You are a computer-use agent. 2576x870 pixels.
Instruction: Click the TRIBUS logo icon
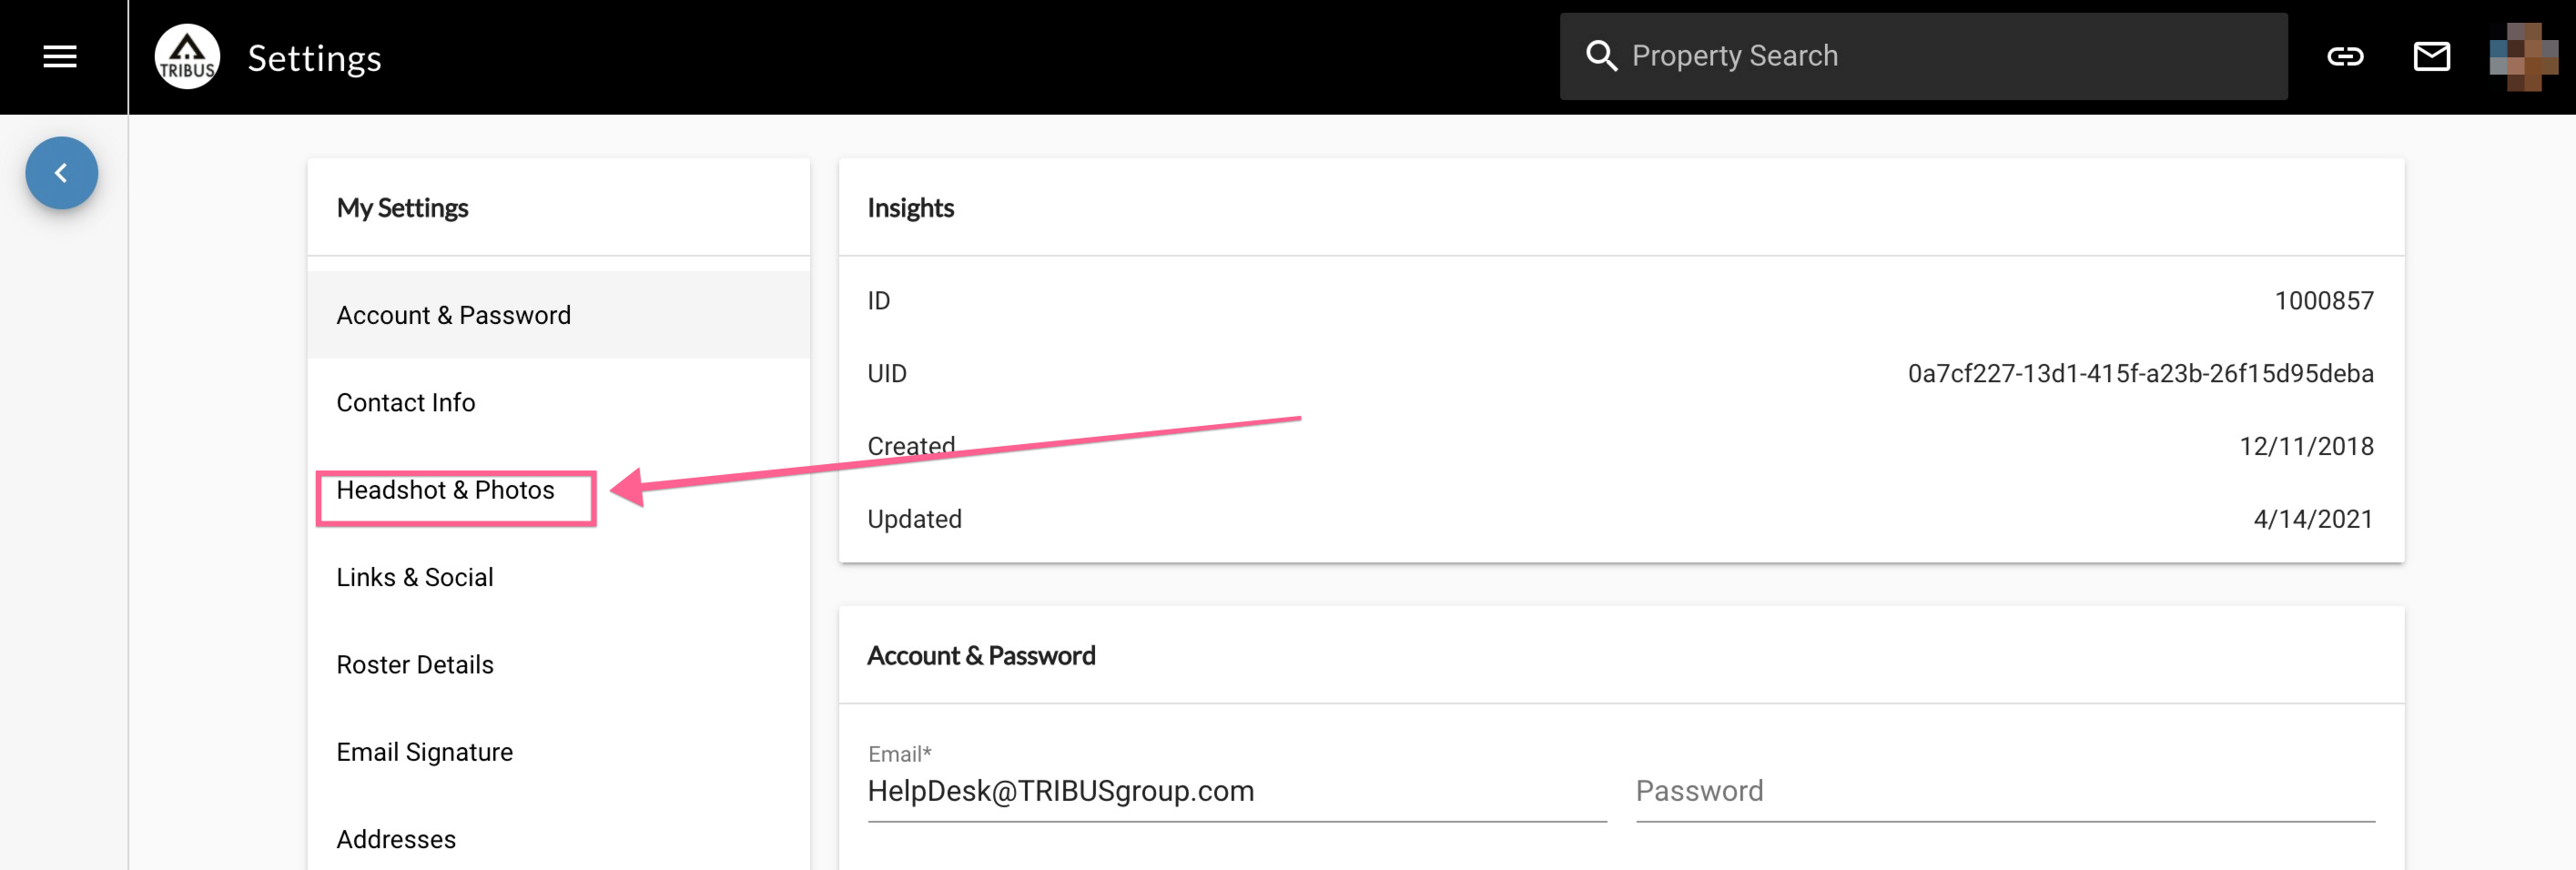187,57
